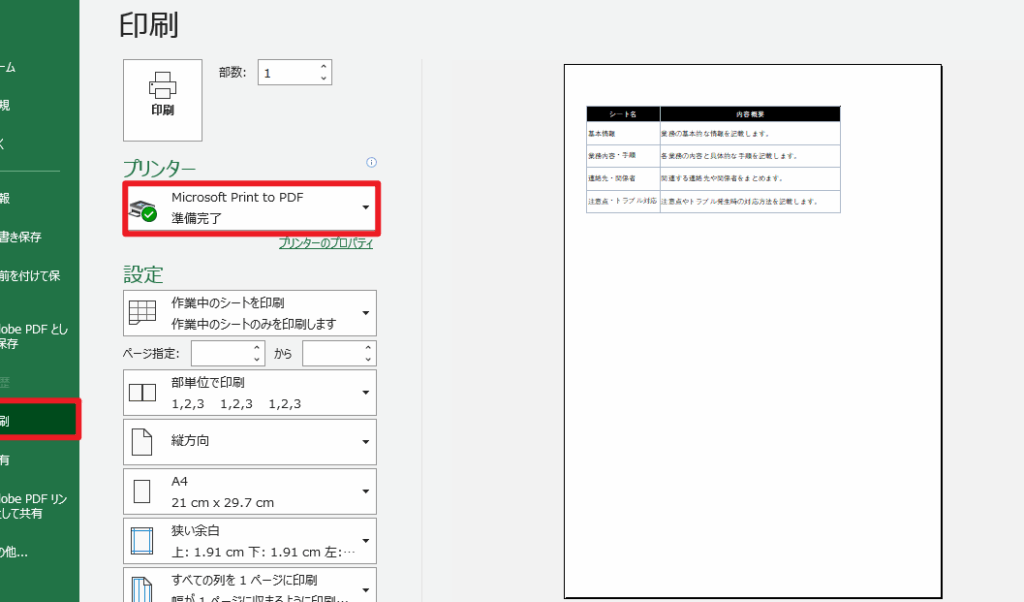Click the collated pages icon beside 部単位で印刷
This screenshot has width=1024, height=602.
click(x=141, y=392)
